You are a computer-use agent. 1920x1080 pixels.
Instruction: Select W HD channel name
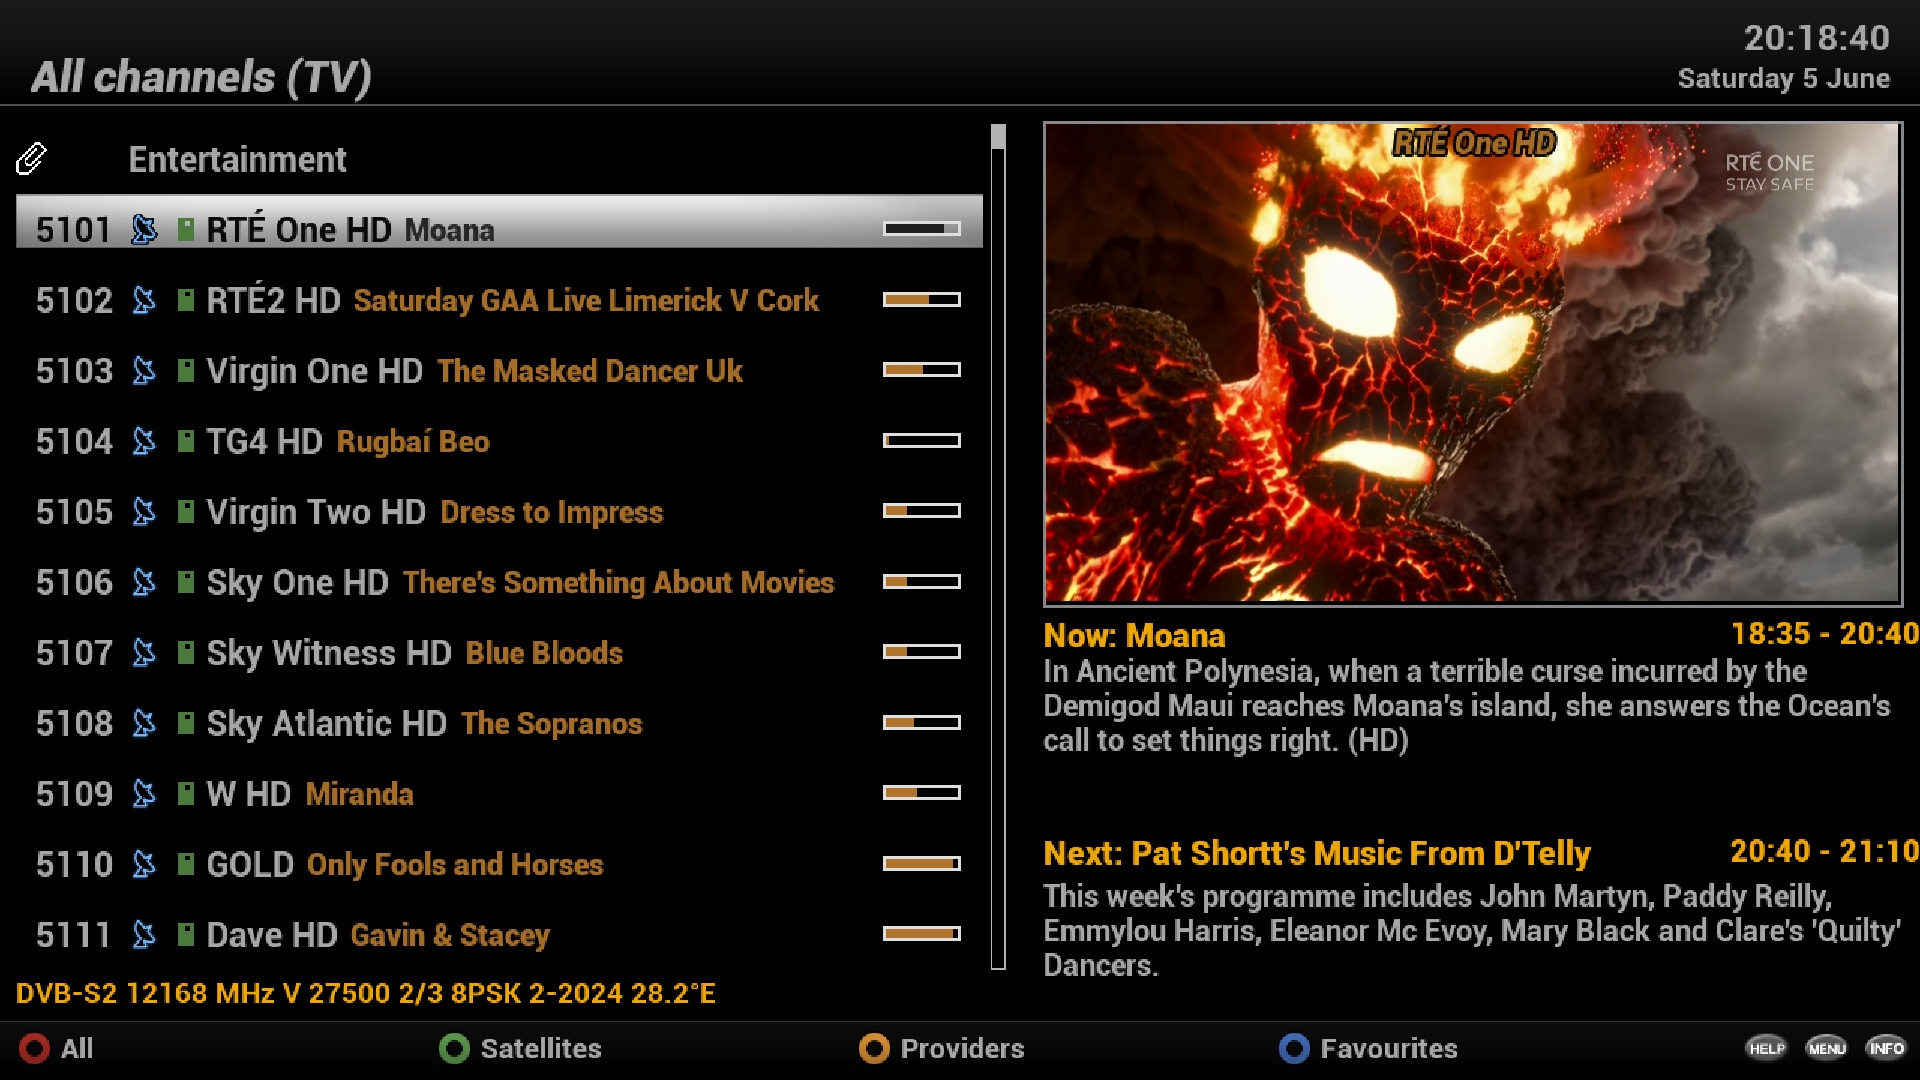pyautogui.click(x=248, y=794)
